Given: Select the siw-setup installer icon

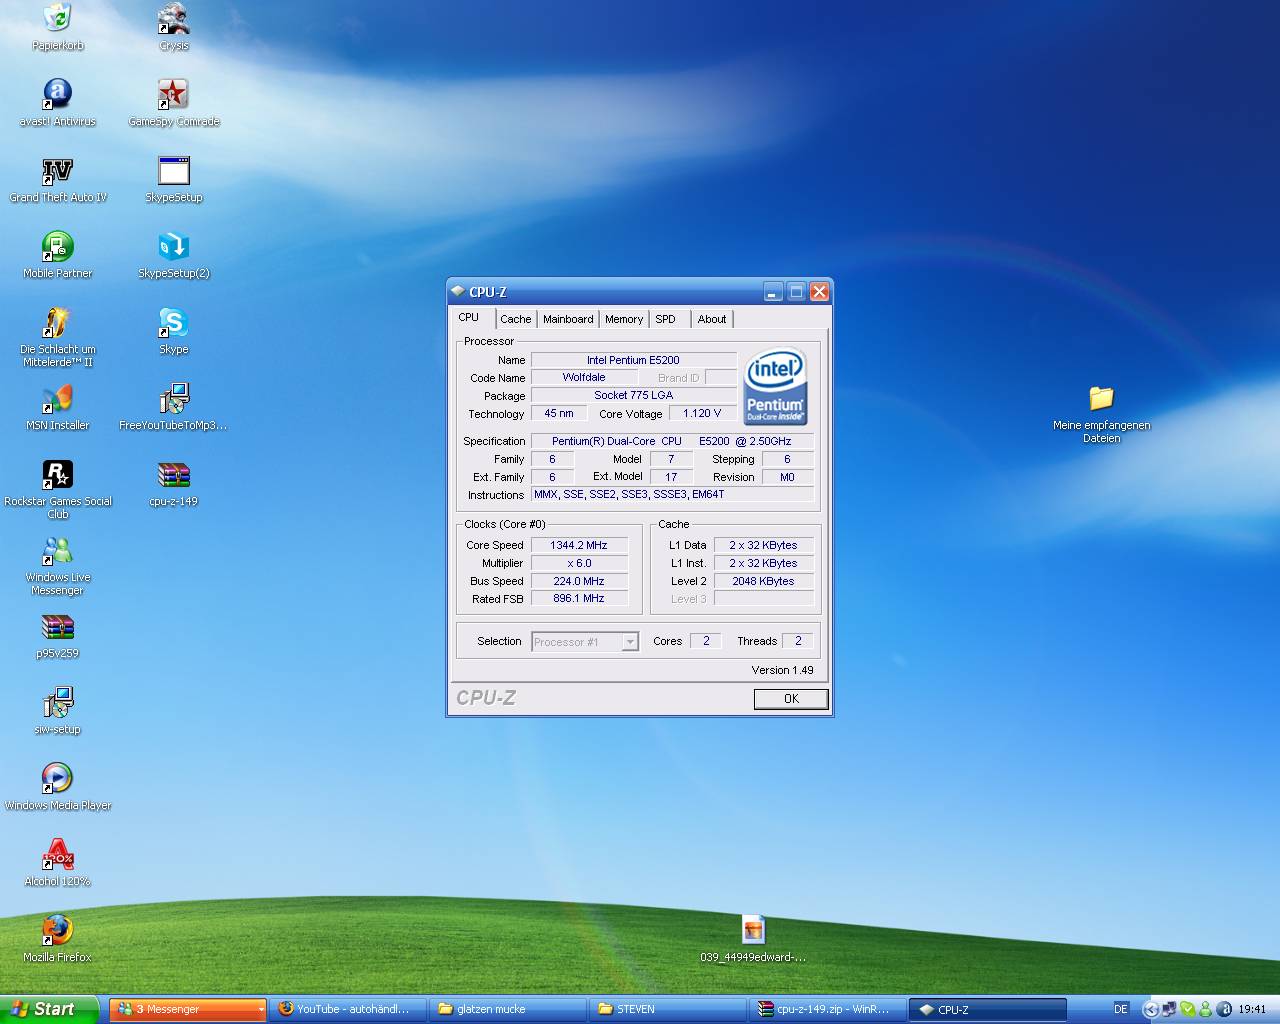Looking at the screenshot, I should 58,702.
